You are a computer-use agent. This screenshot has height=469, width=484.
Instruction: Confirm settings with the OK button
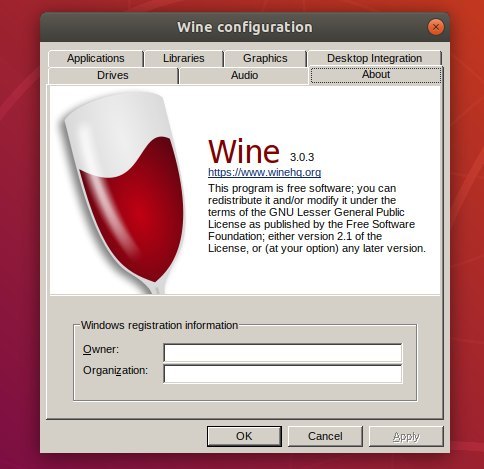tap(244, 436)
